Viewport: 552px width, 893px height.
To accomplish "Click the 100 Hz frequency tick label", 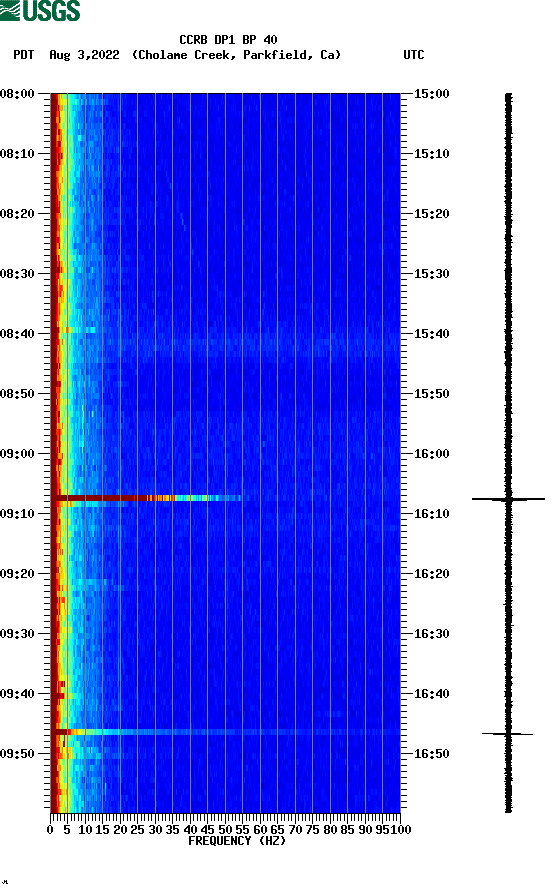I will pyautogui.click(x=401, y=830).
